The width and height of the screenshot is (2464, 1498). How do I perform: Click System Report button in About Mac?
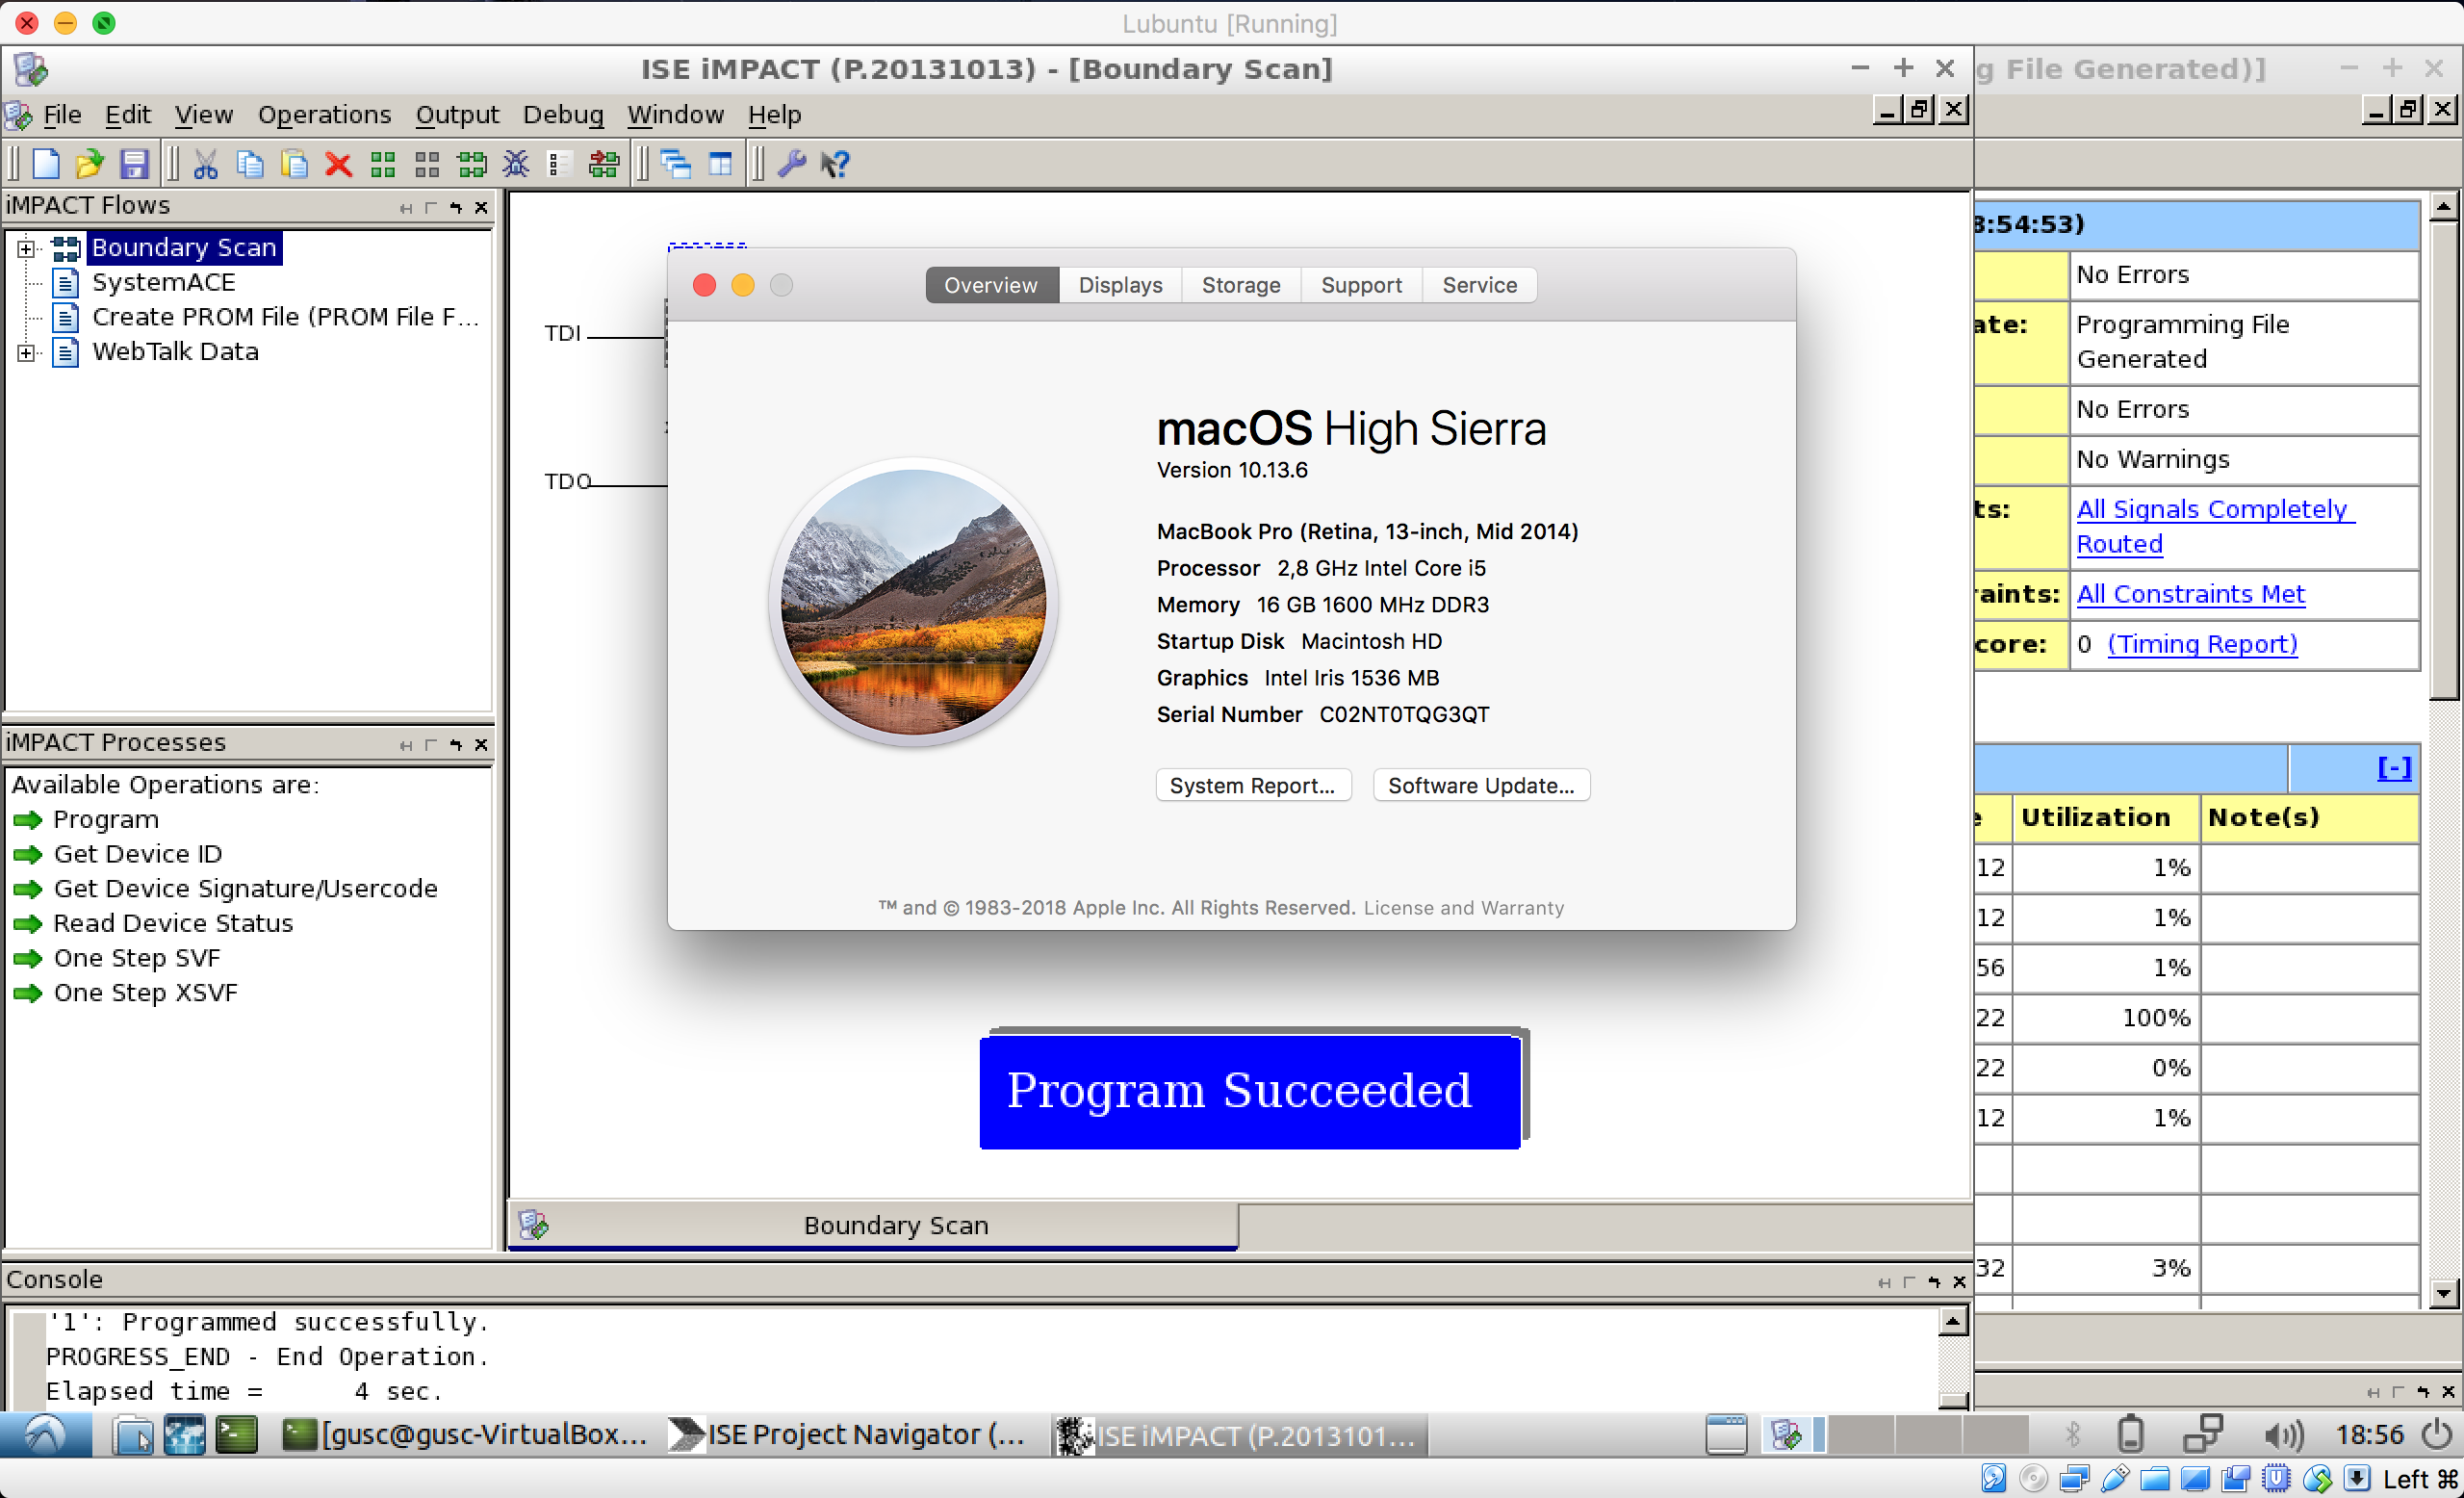pyautogui.click(x=1253, y=784)
